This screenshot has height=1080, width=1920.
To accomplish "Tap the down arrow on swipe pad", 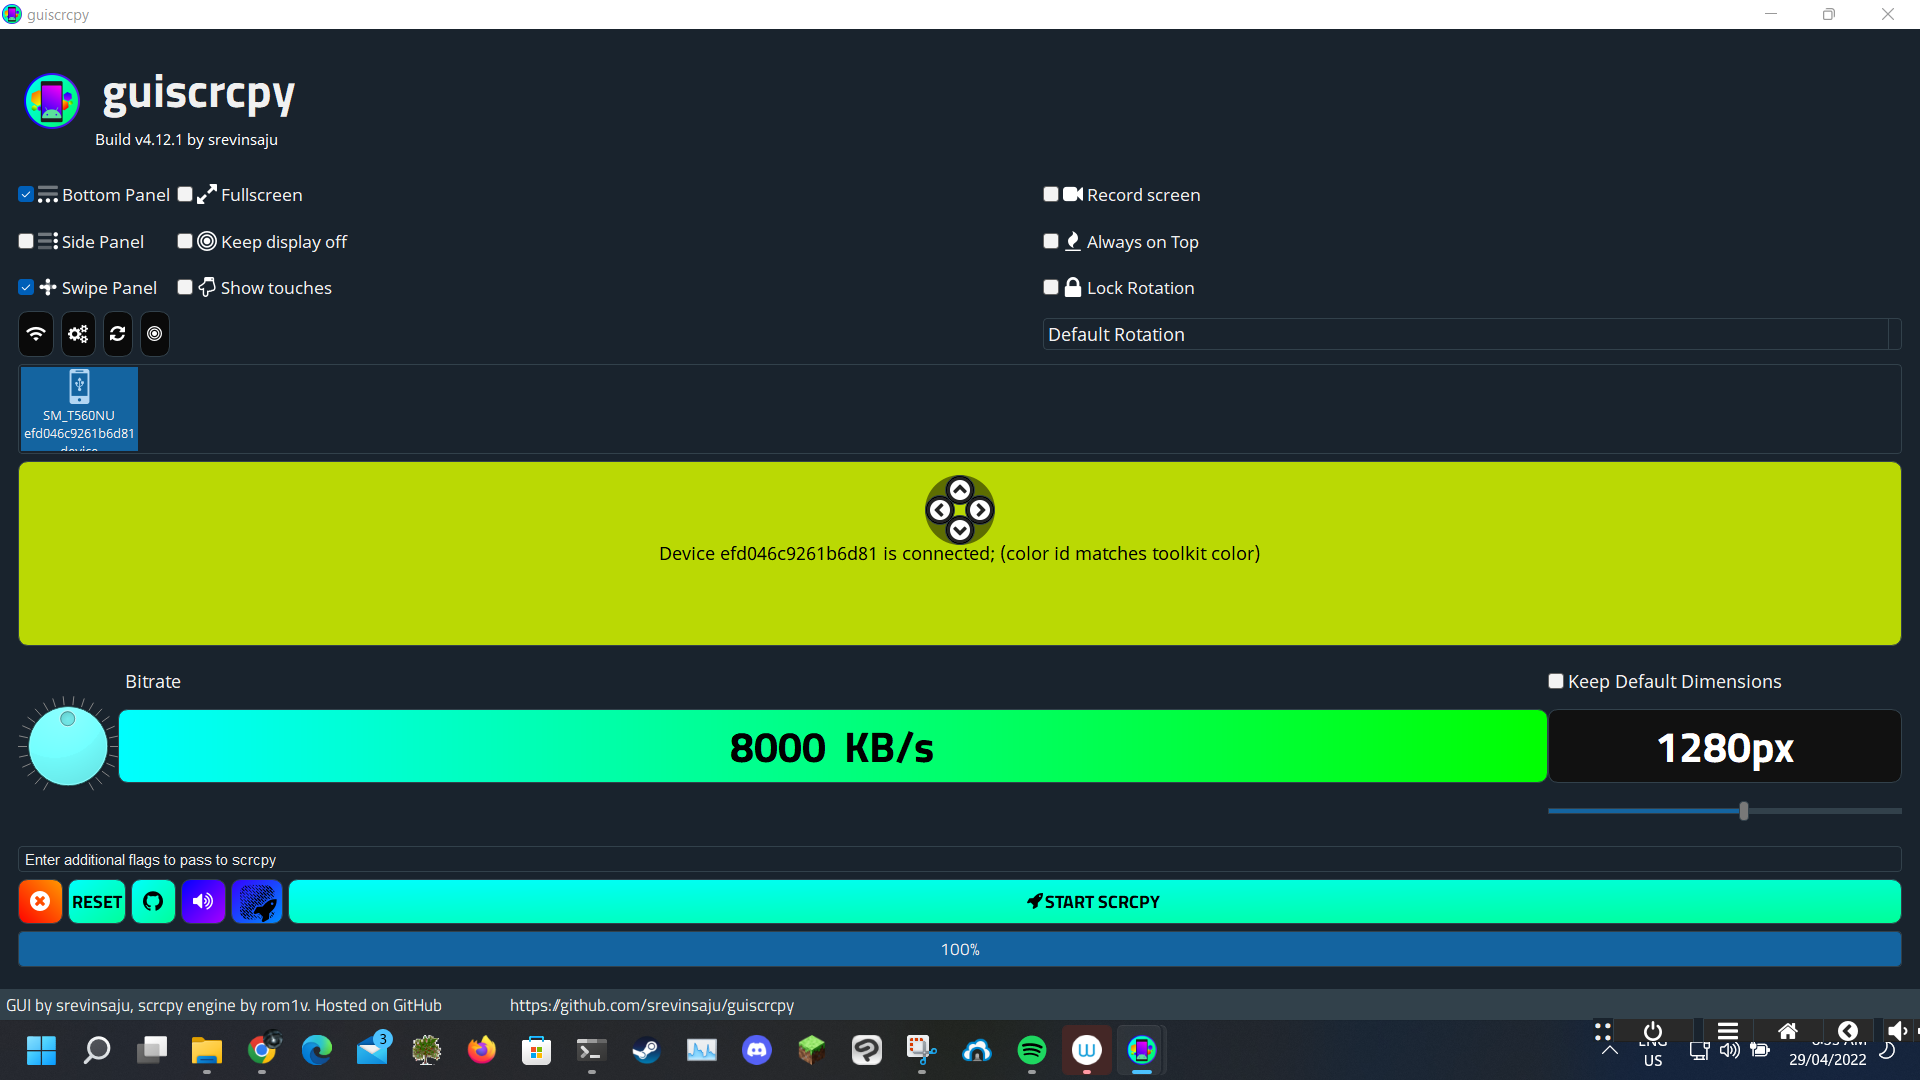I will [960, 530].
